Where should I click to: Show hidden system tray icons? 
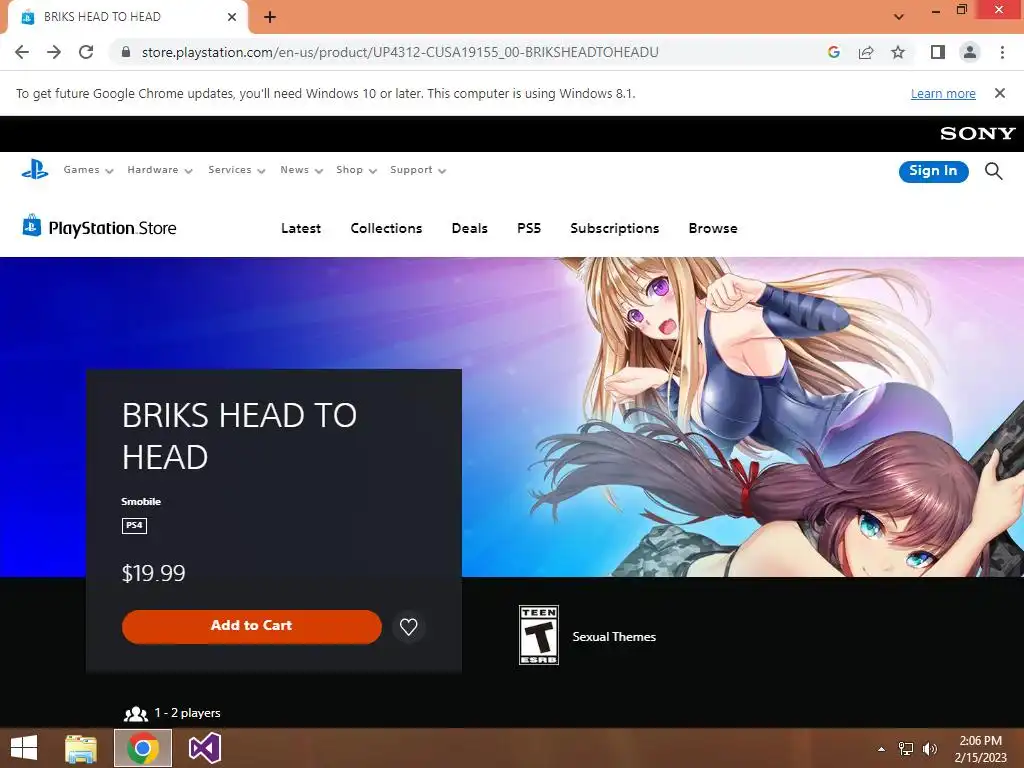[x=882, y=749]
